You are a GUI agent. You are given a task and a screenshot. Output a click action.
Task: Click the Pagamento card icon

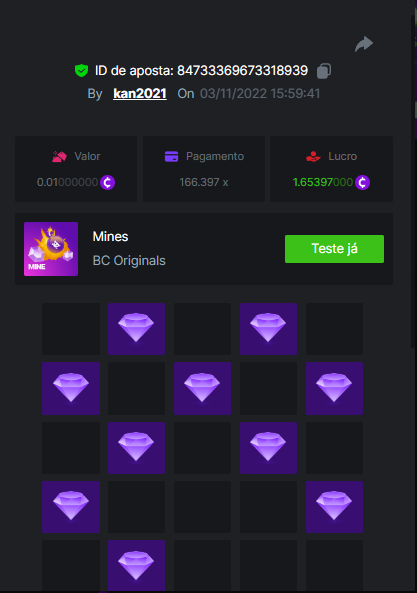[x=171, y=156]
